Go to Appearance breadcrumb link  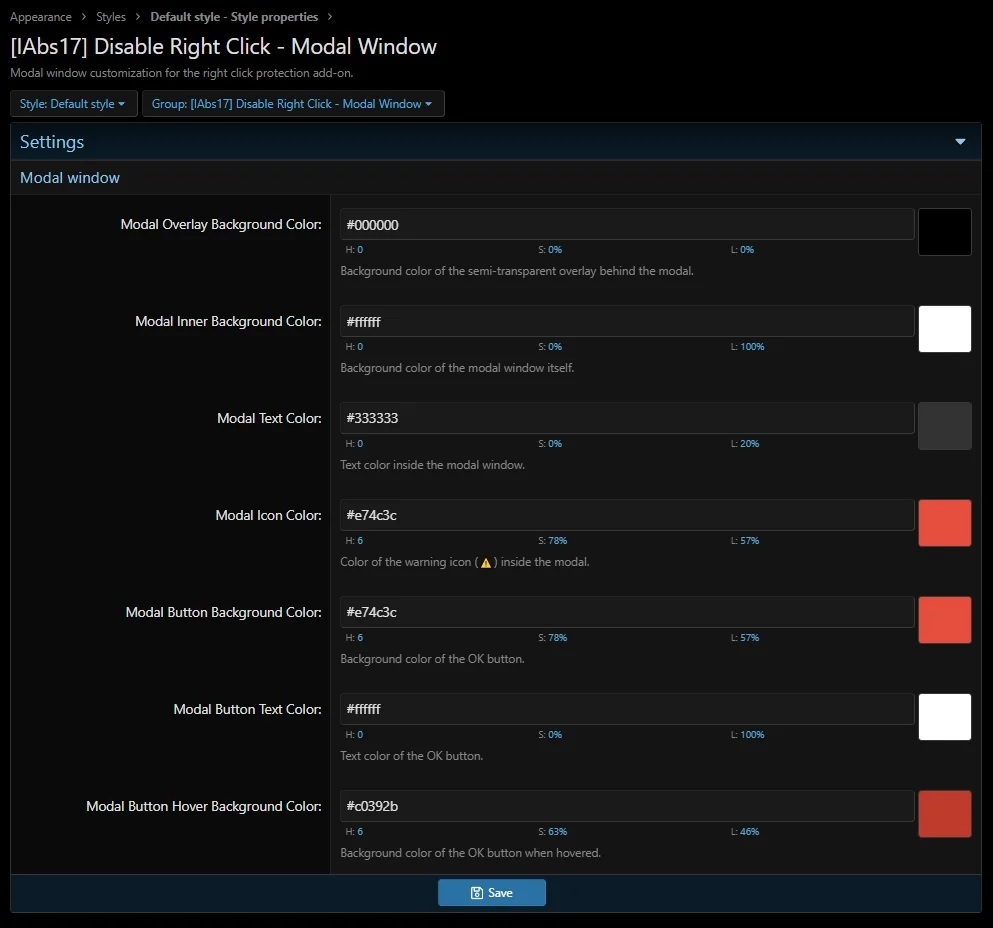[41, 17]
